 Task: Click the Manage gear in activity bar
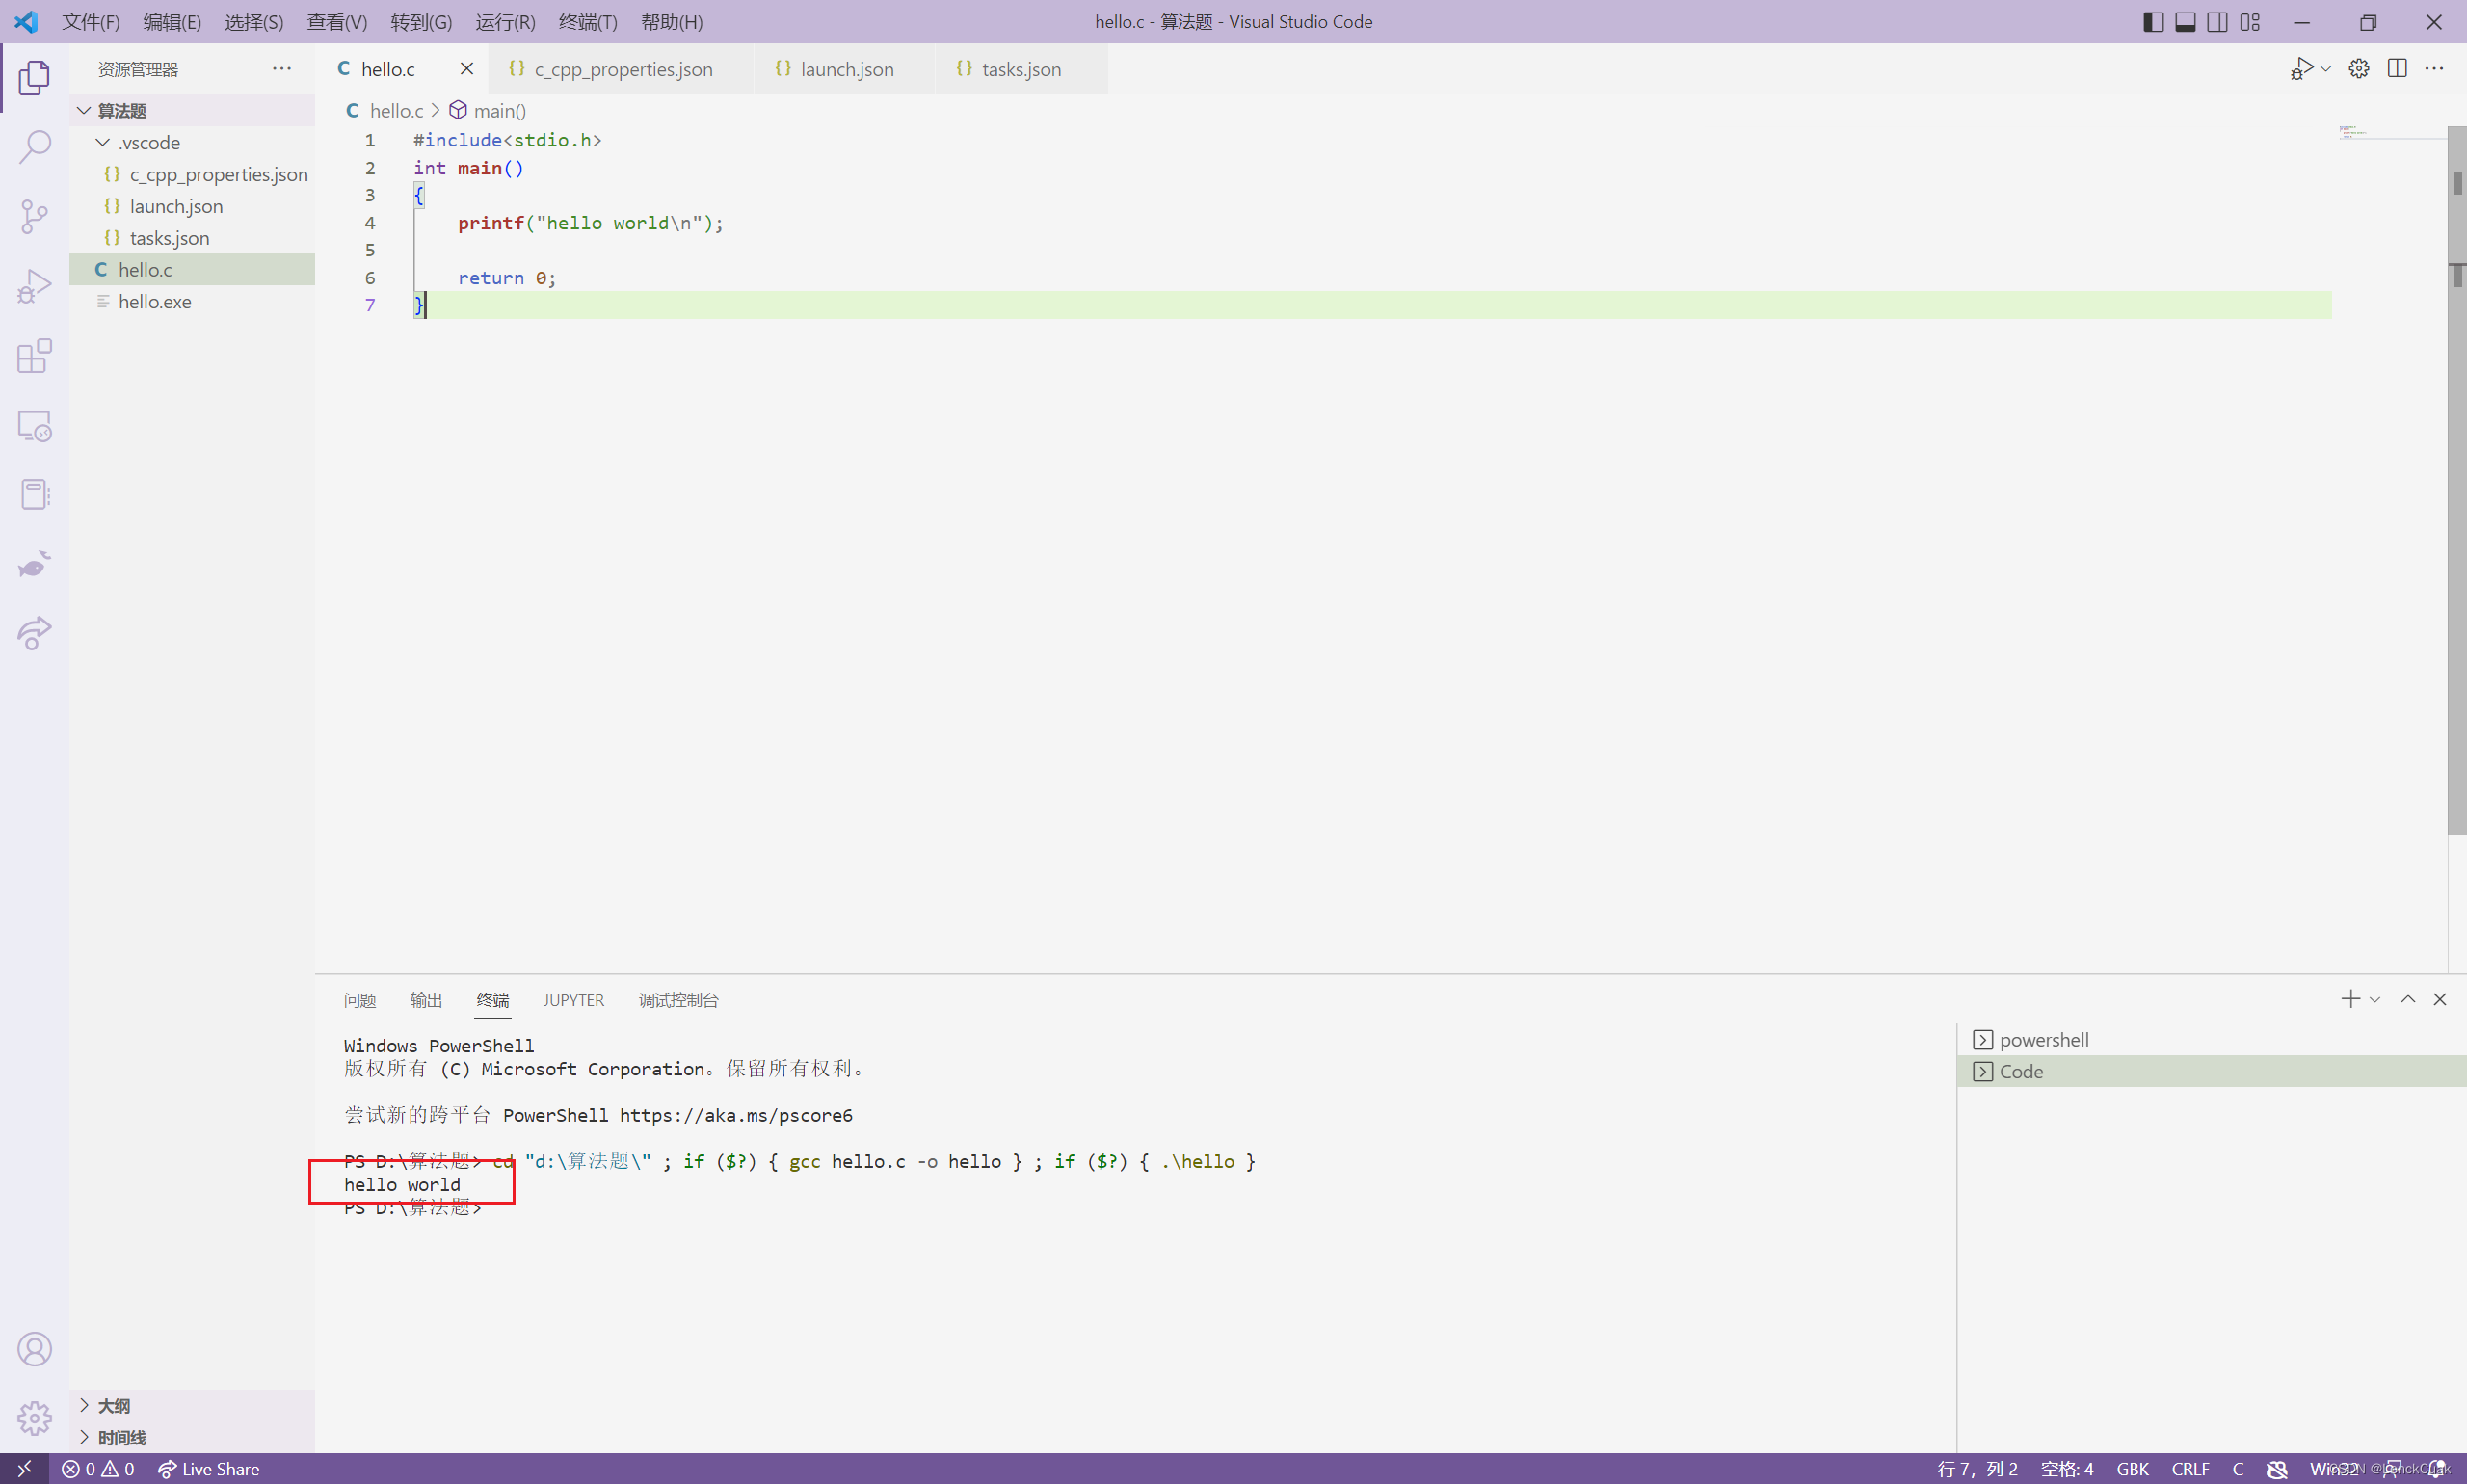pos(34,1417)
